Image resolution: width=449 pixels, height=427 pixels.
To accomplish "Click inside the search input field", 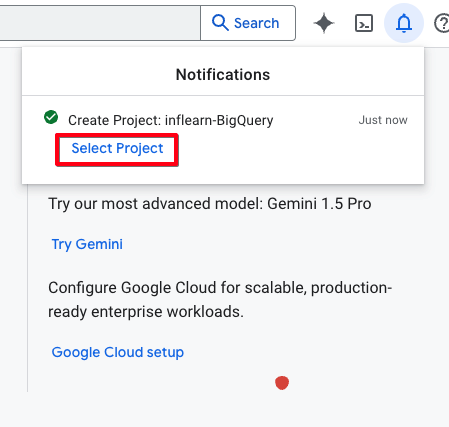I will tap(100, 23).
